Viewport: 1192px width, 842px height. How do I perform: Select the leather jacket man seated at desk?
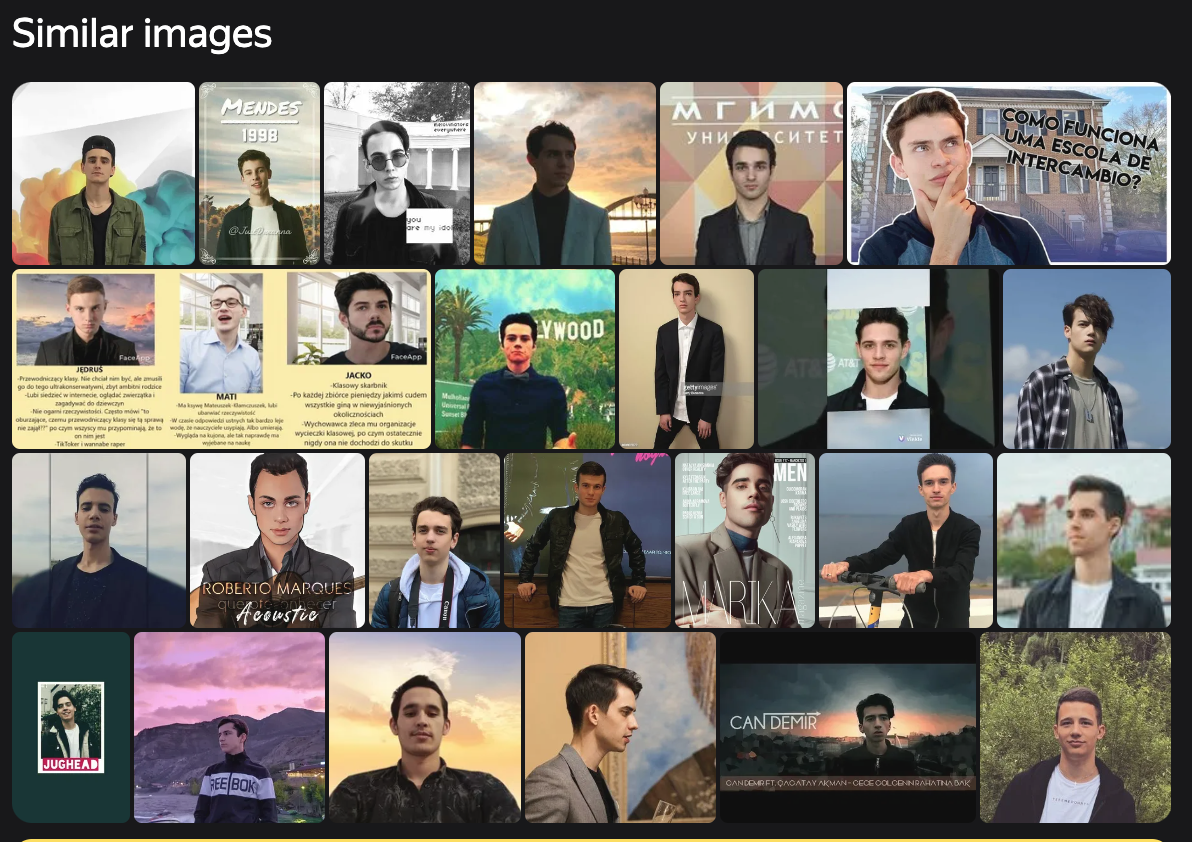tap(587, 540)
